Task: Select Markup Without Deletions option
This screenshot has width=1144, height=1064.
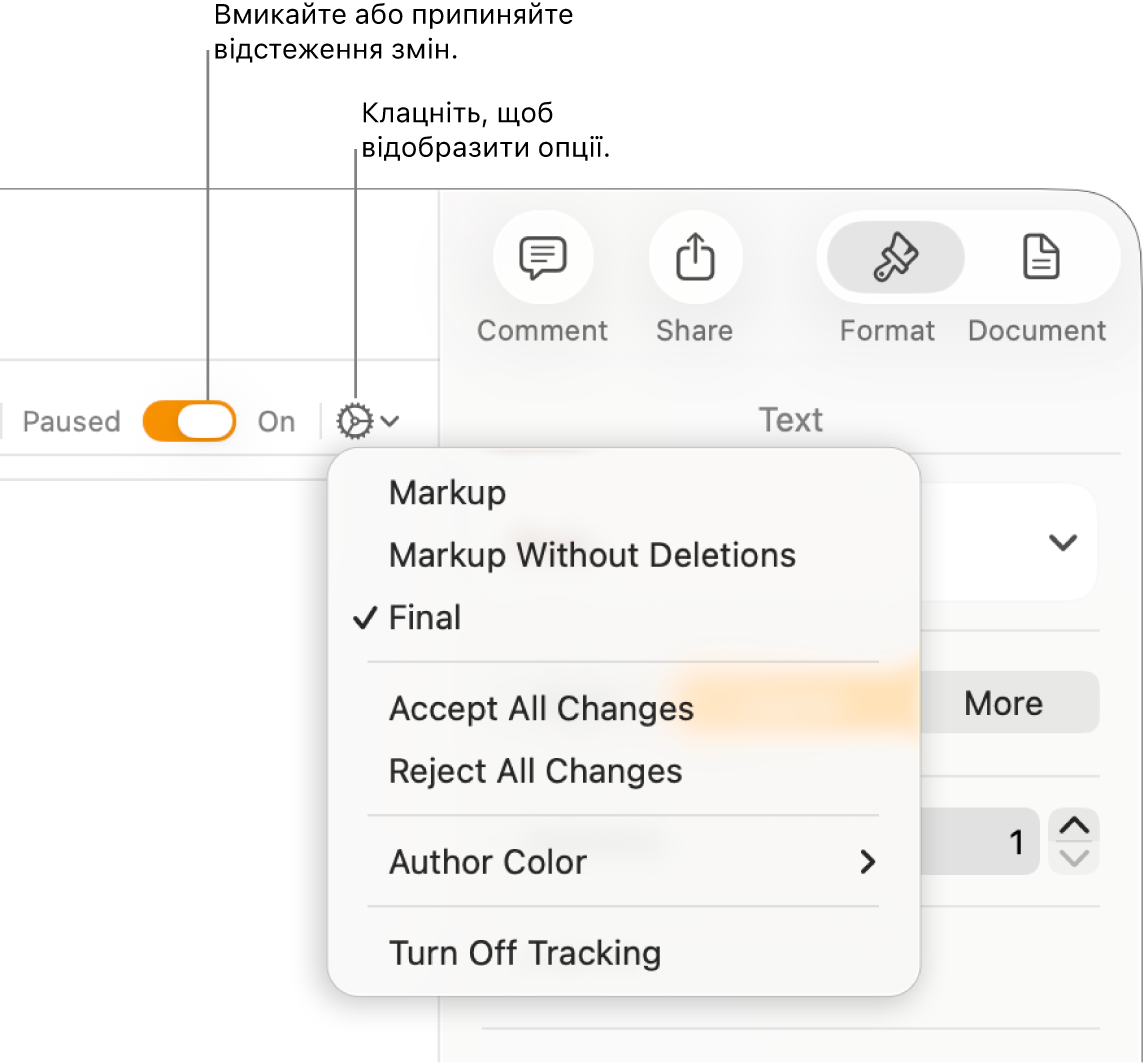Action: pyautogui.click(x=592, y=555)
